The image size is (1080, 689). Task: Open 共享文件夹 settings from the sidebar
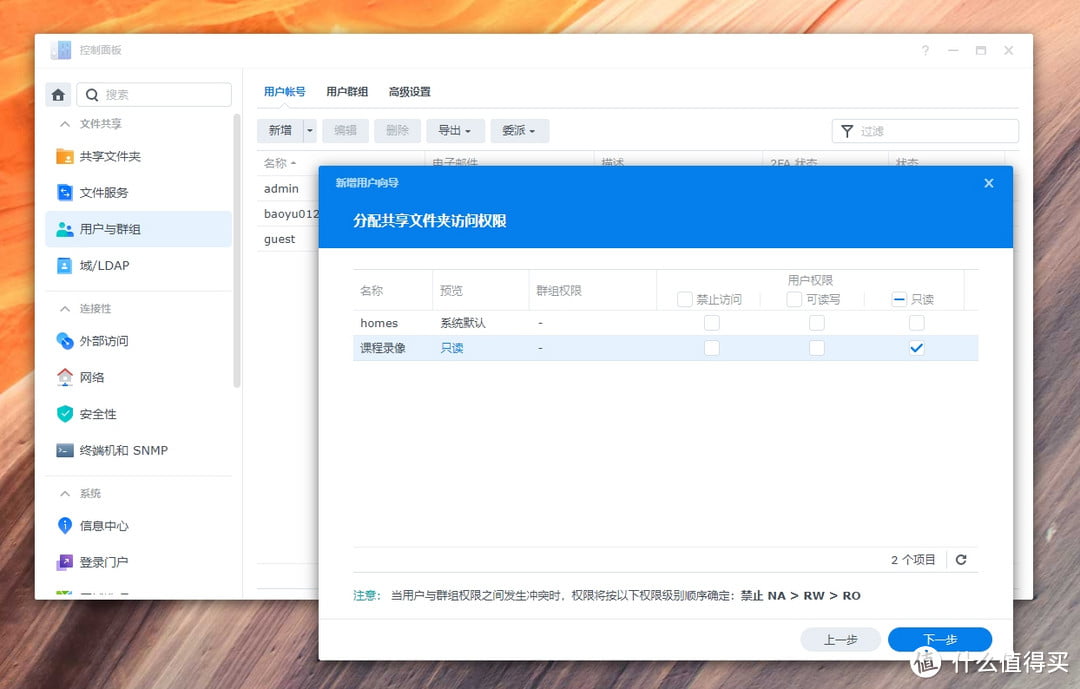[107, 156]
